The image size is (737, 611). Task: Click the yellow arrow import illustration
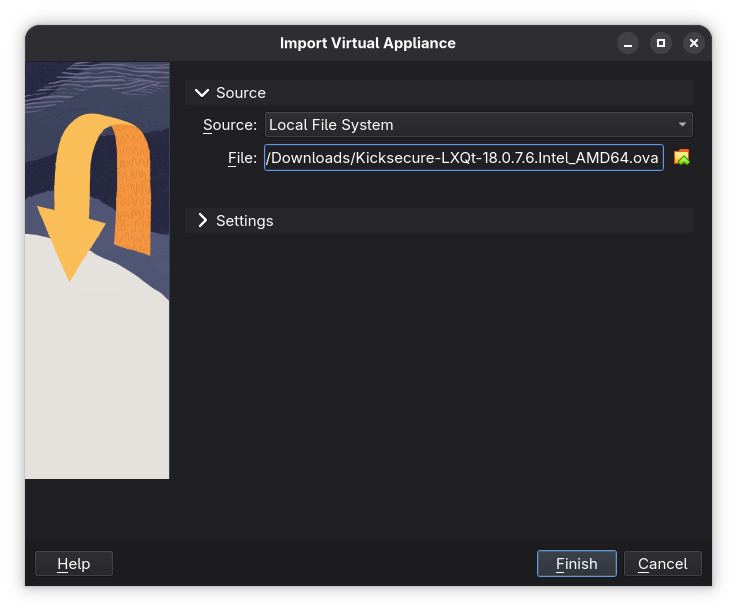pos(72,200)
